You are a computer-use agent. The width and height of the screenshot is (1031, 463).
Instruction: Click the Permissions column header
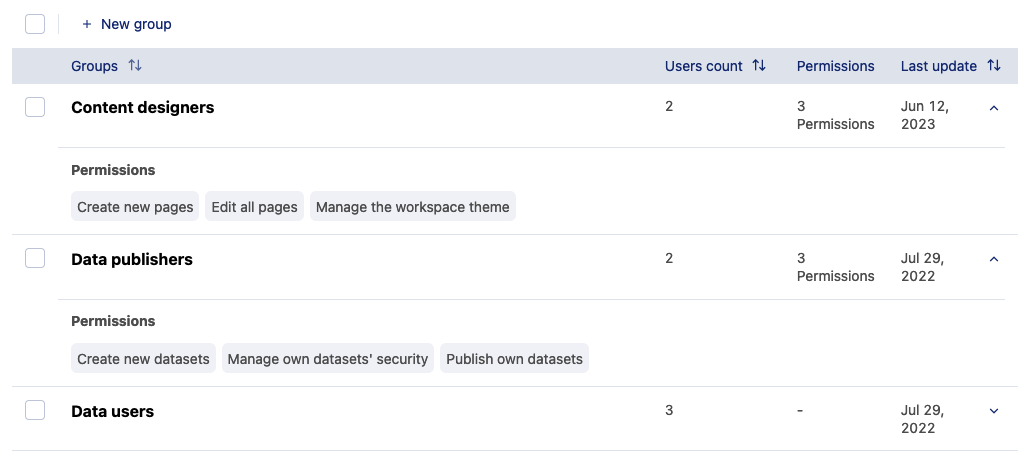point(835,66)
